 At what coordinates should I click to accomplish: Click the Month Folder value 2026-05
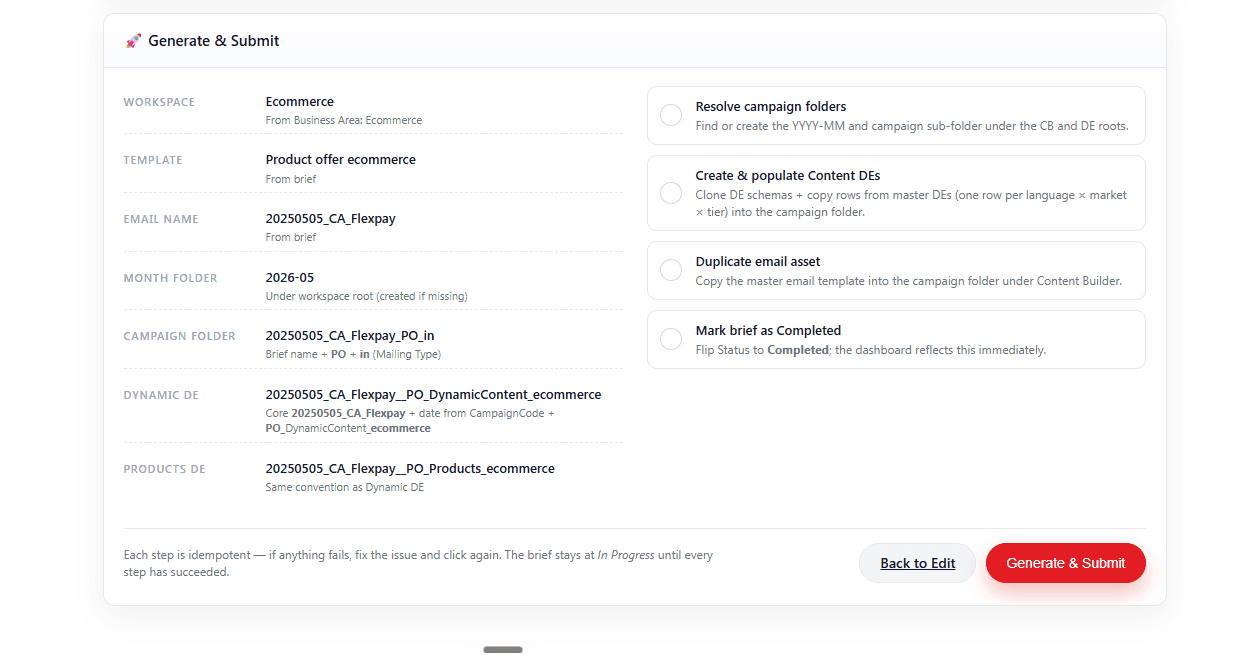pos(290,278)
